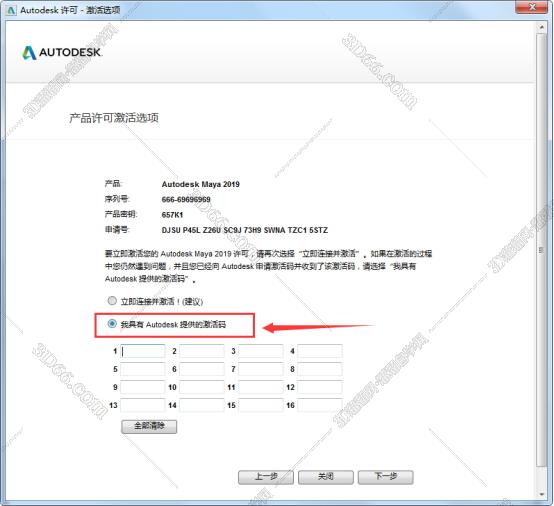Click activation code field 10

pos(202,387)
